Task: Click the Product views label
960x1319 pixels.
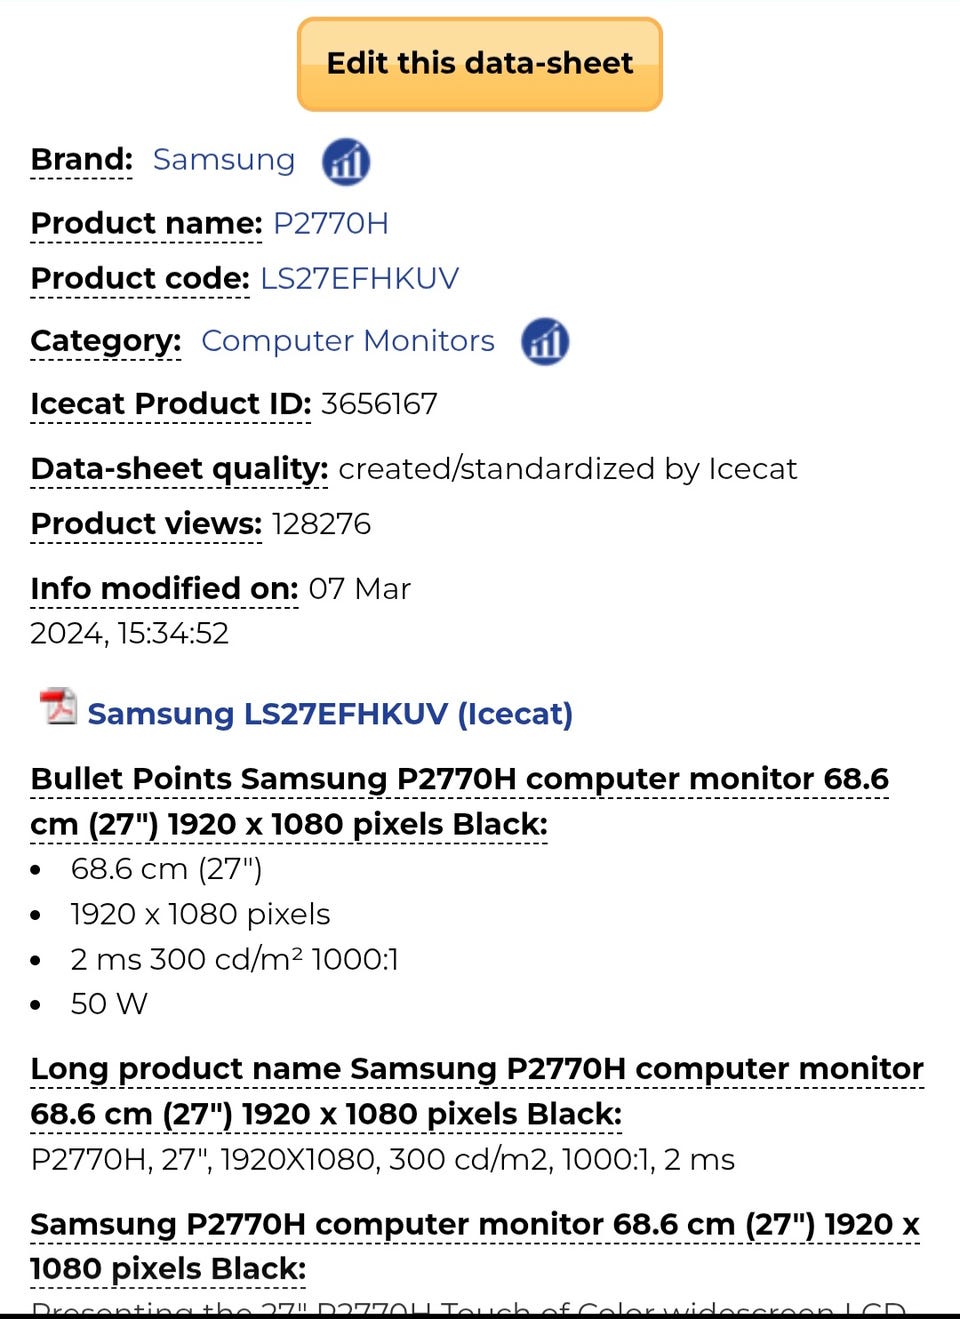Action: click(x=146, y=523)
